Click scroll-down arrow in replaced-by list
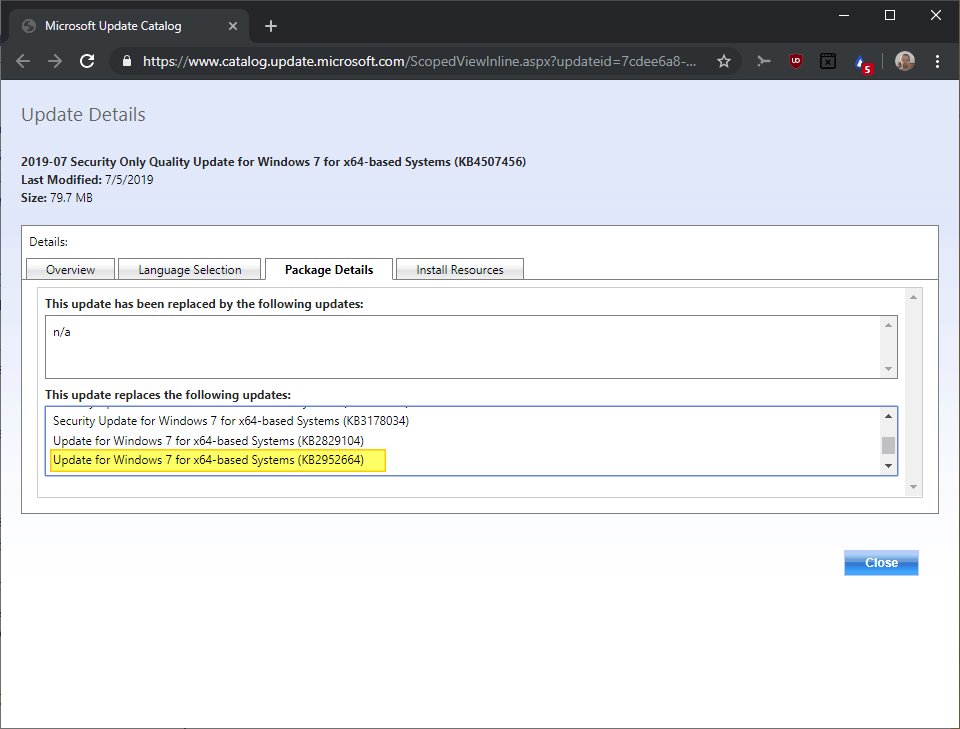Image resolution: width=960 pixels, height=729 pixels. [x=888, y=369]
